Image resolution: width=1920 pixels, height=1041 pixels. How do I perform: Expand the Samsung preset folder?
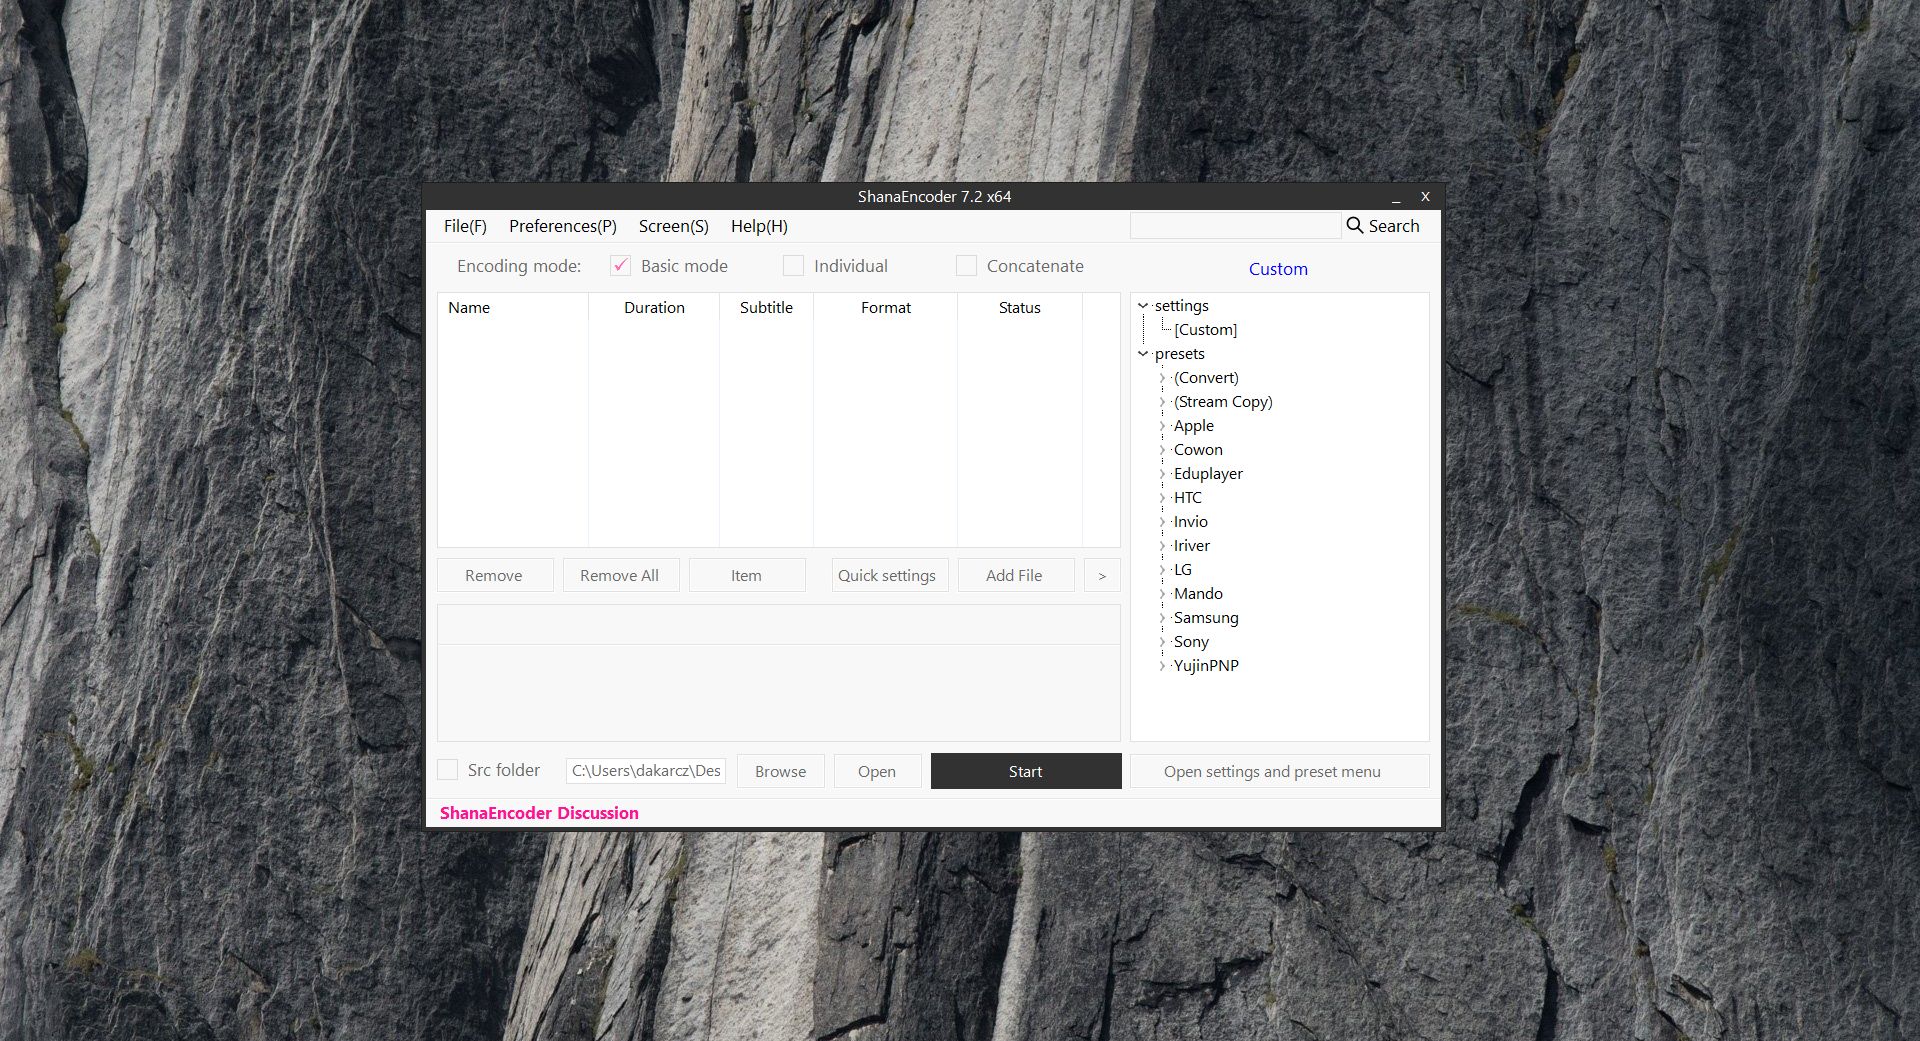click(1162, 618)
